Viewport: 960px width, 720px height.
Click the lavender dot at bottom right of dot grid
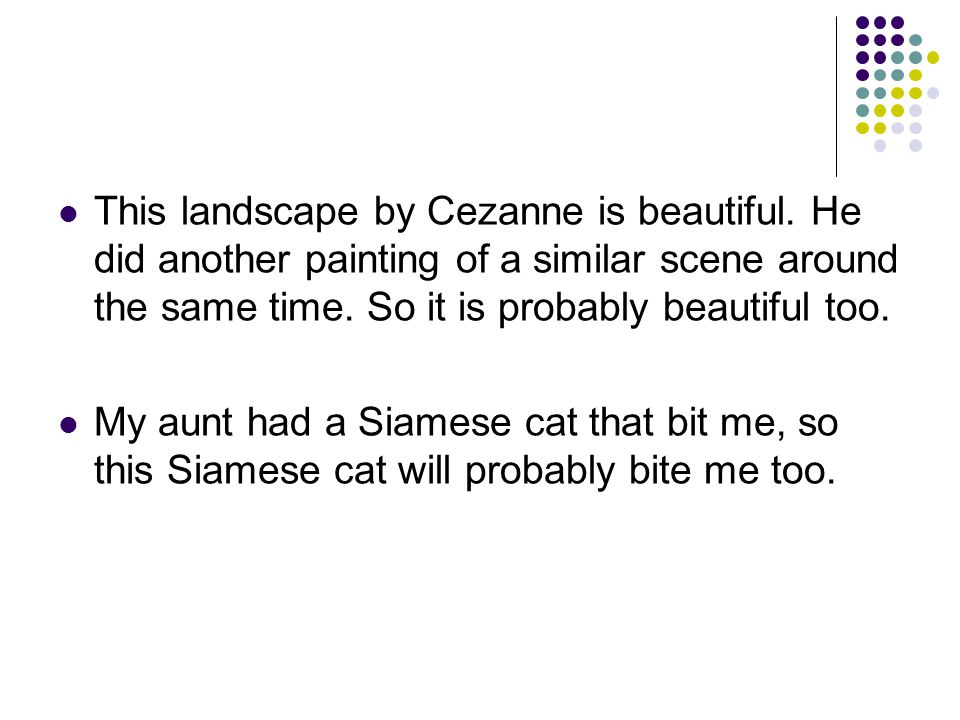pyautogui.click(x=915, y=146)
